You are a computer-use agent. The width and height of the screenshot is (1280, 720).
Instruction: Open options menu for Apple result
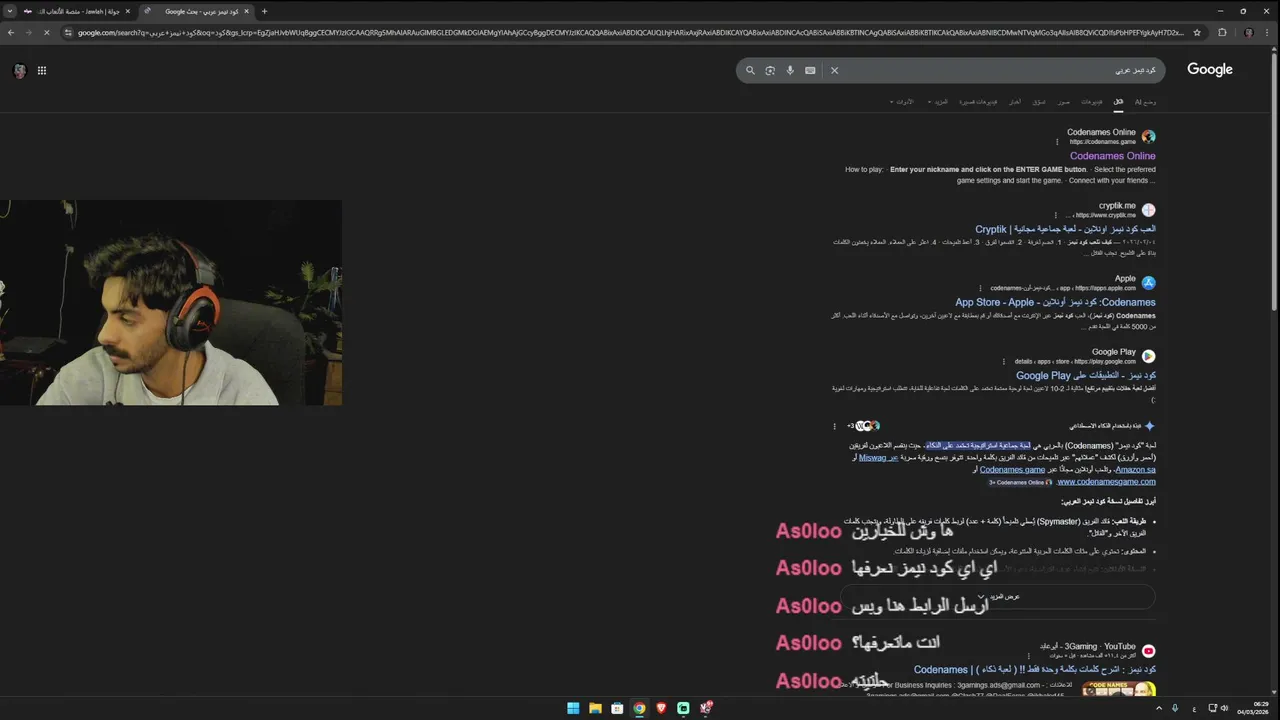[980, 288]
